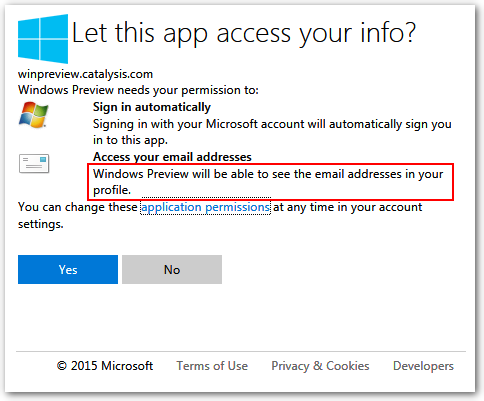Open the Developers footer link
484x401 pixels.
(423, 366)
